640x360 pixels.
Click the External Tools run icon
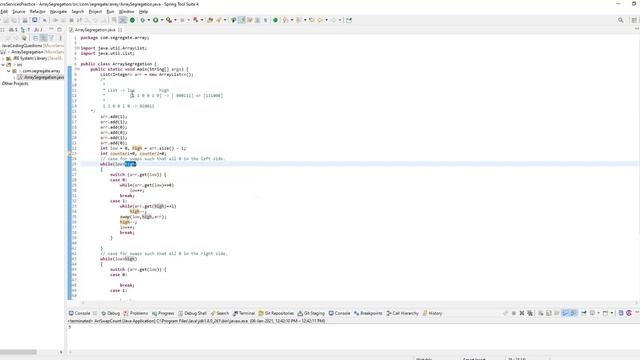point(169,20)
